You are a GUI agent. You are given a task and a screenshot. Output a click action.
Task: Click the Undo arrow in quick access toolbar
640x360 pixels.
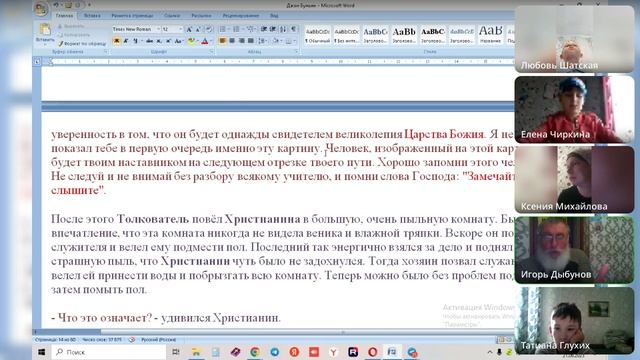(x=56, y=5)
